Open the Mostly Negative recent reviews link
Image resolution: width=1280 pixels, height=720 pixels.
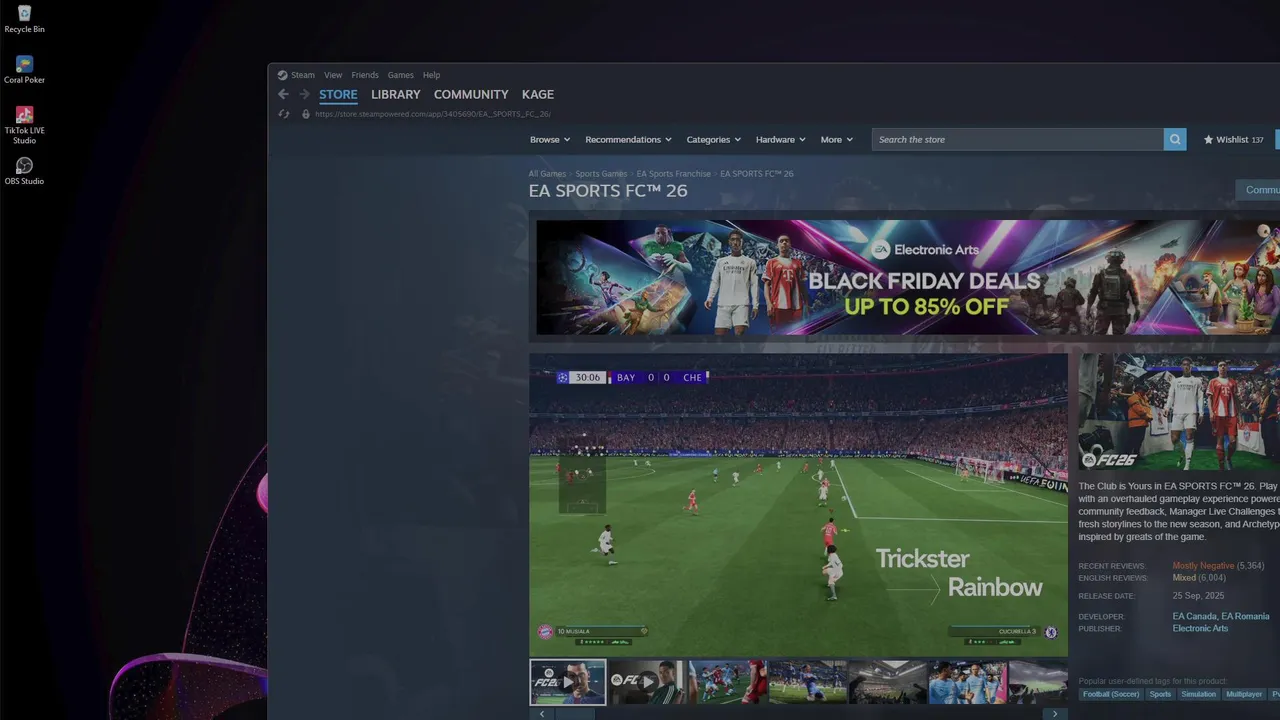point(1203,566)
